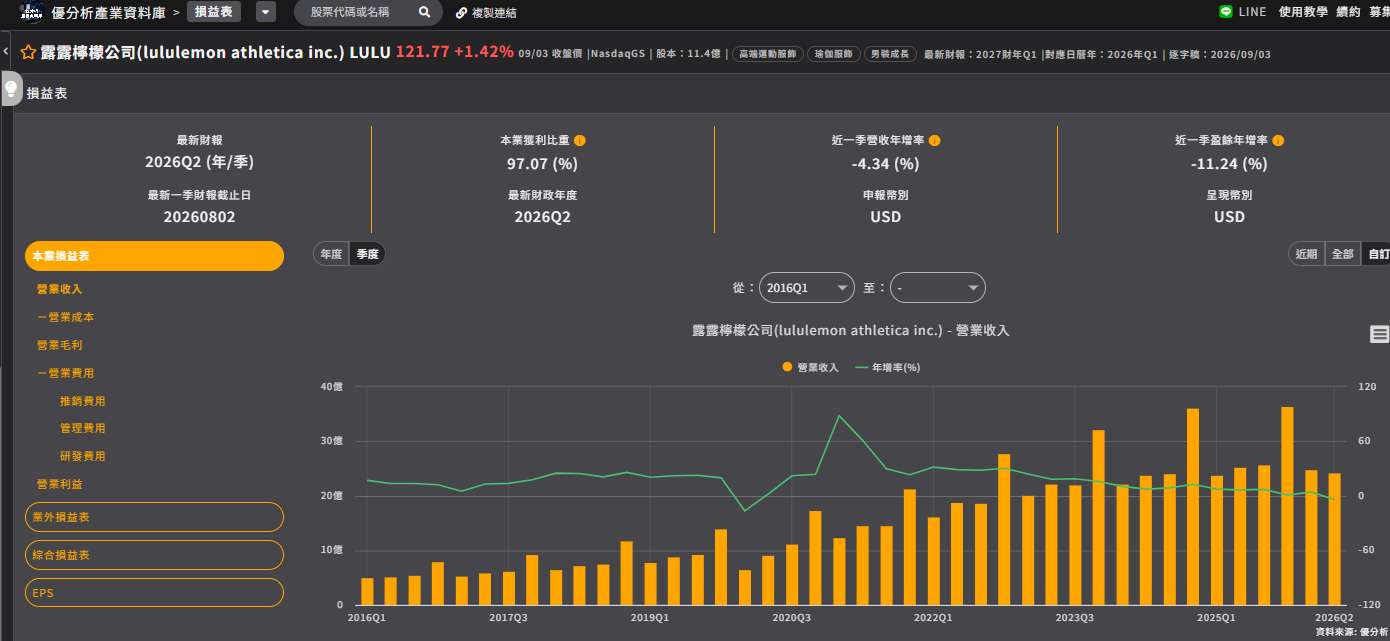Select 自訂 range option
The width and height of the screenshot is (1390, 641).
pyautogui.click(x=1377, y=254)
